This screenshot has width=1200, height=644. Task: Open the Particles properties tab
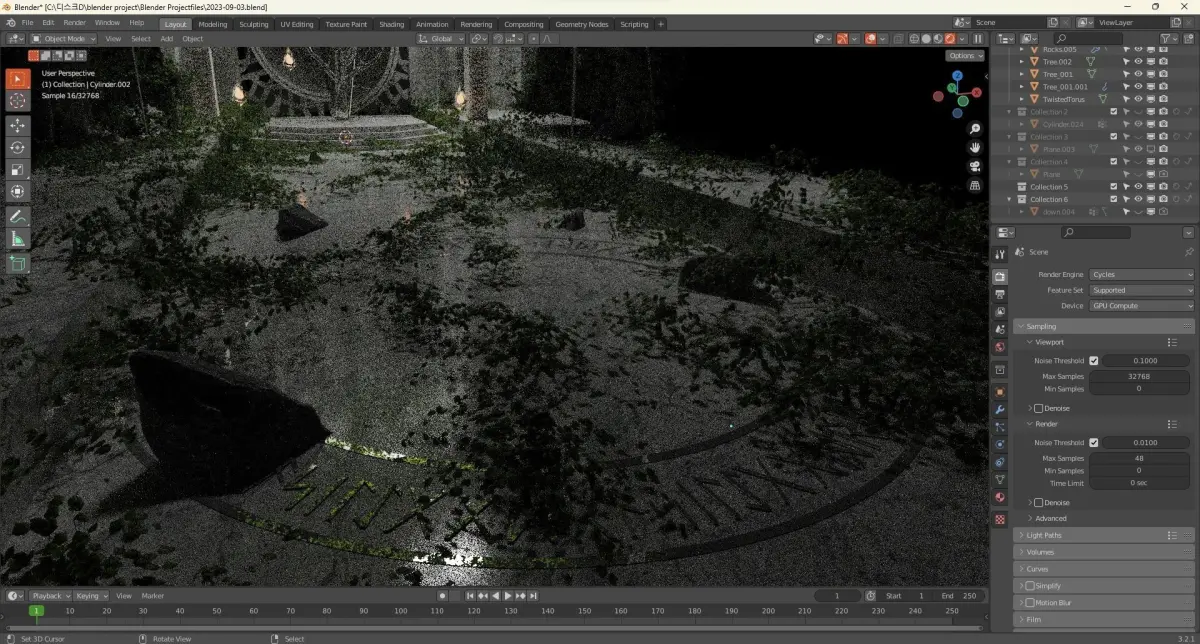pyautogui.click(x=1000, y=427)
